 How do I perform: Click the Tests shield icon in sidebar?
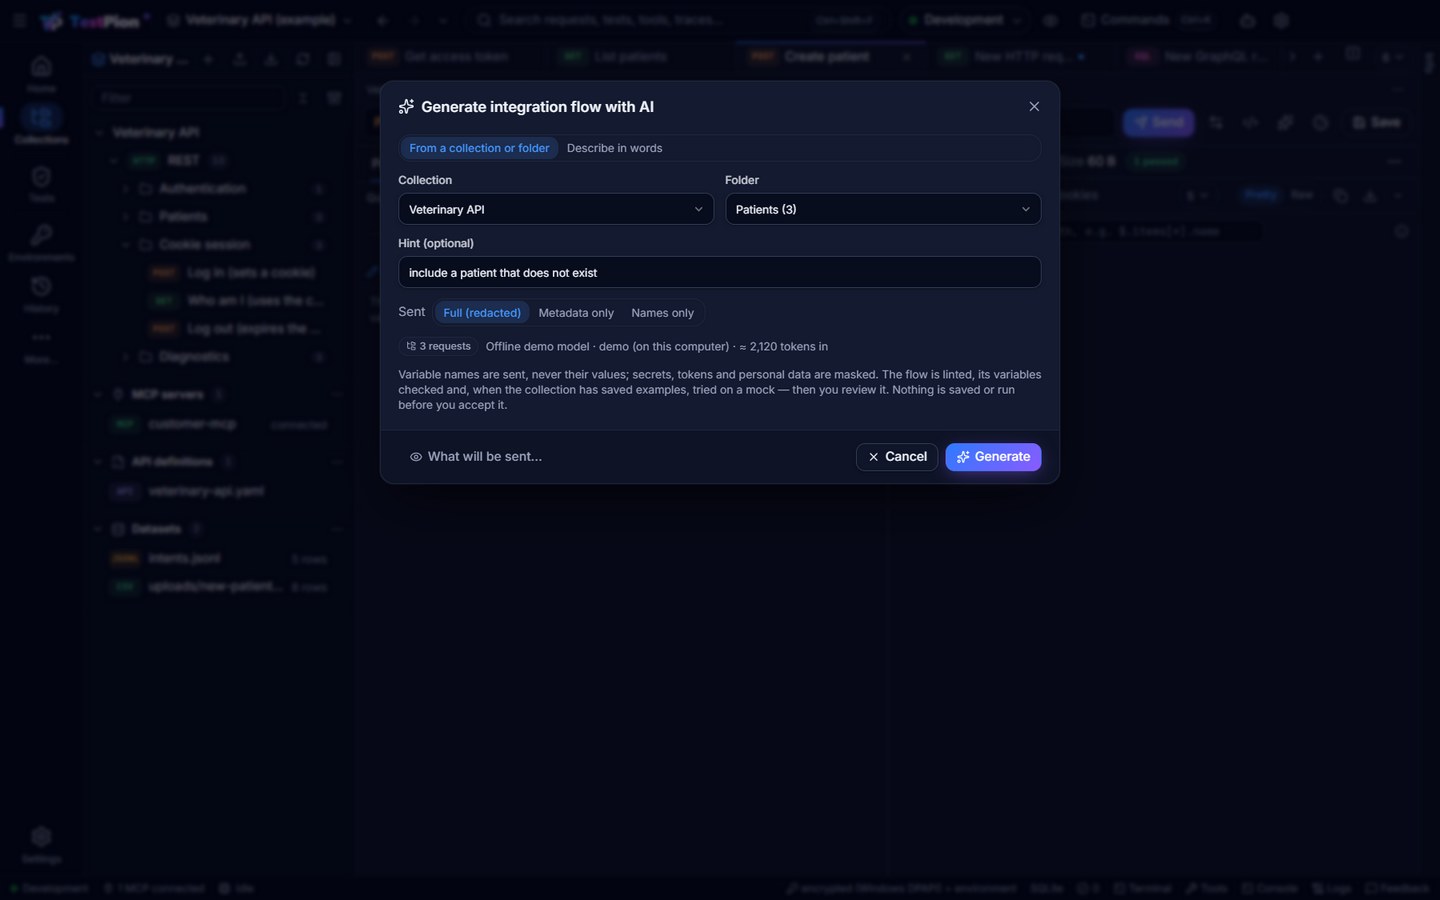tap(41, 183)
